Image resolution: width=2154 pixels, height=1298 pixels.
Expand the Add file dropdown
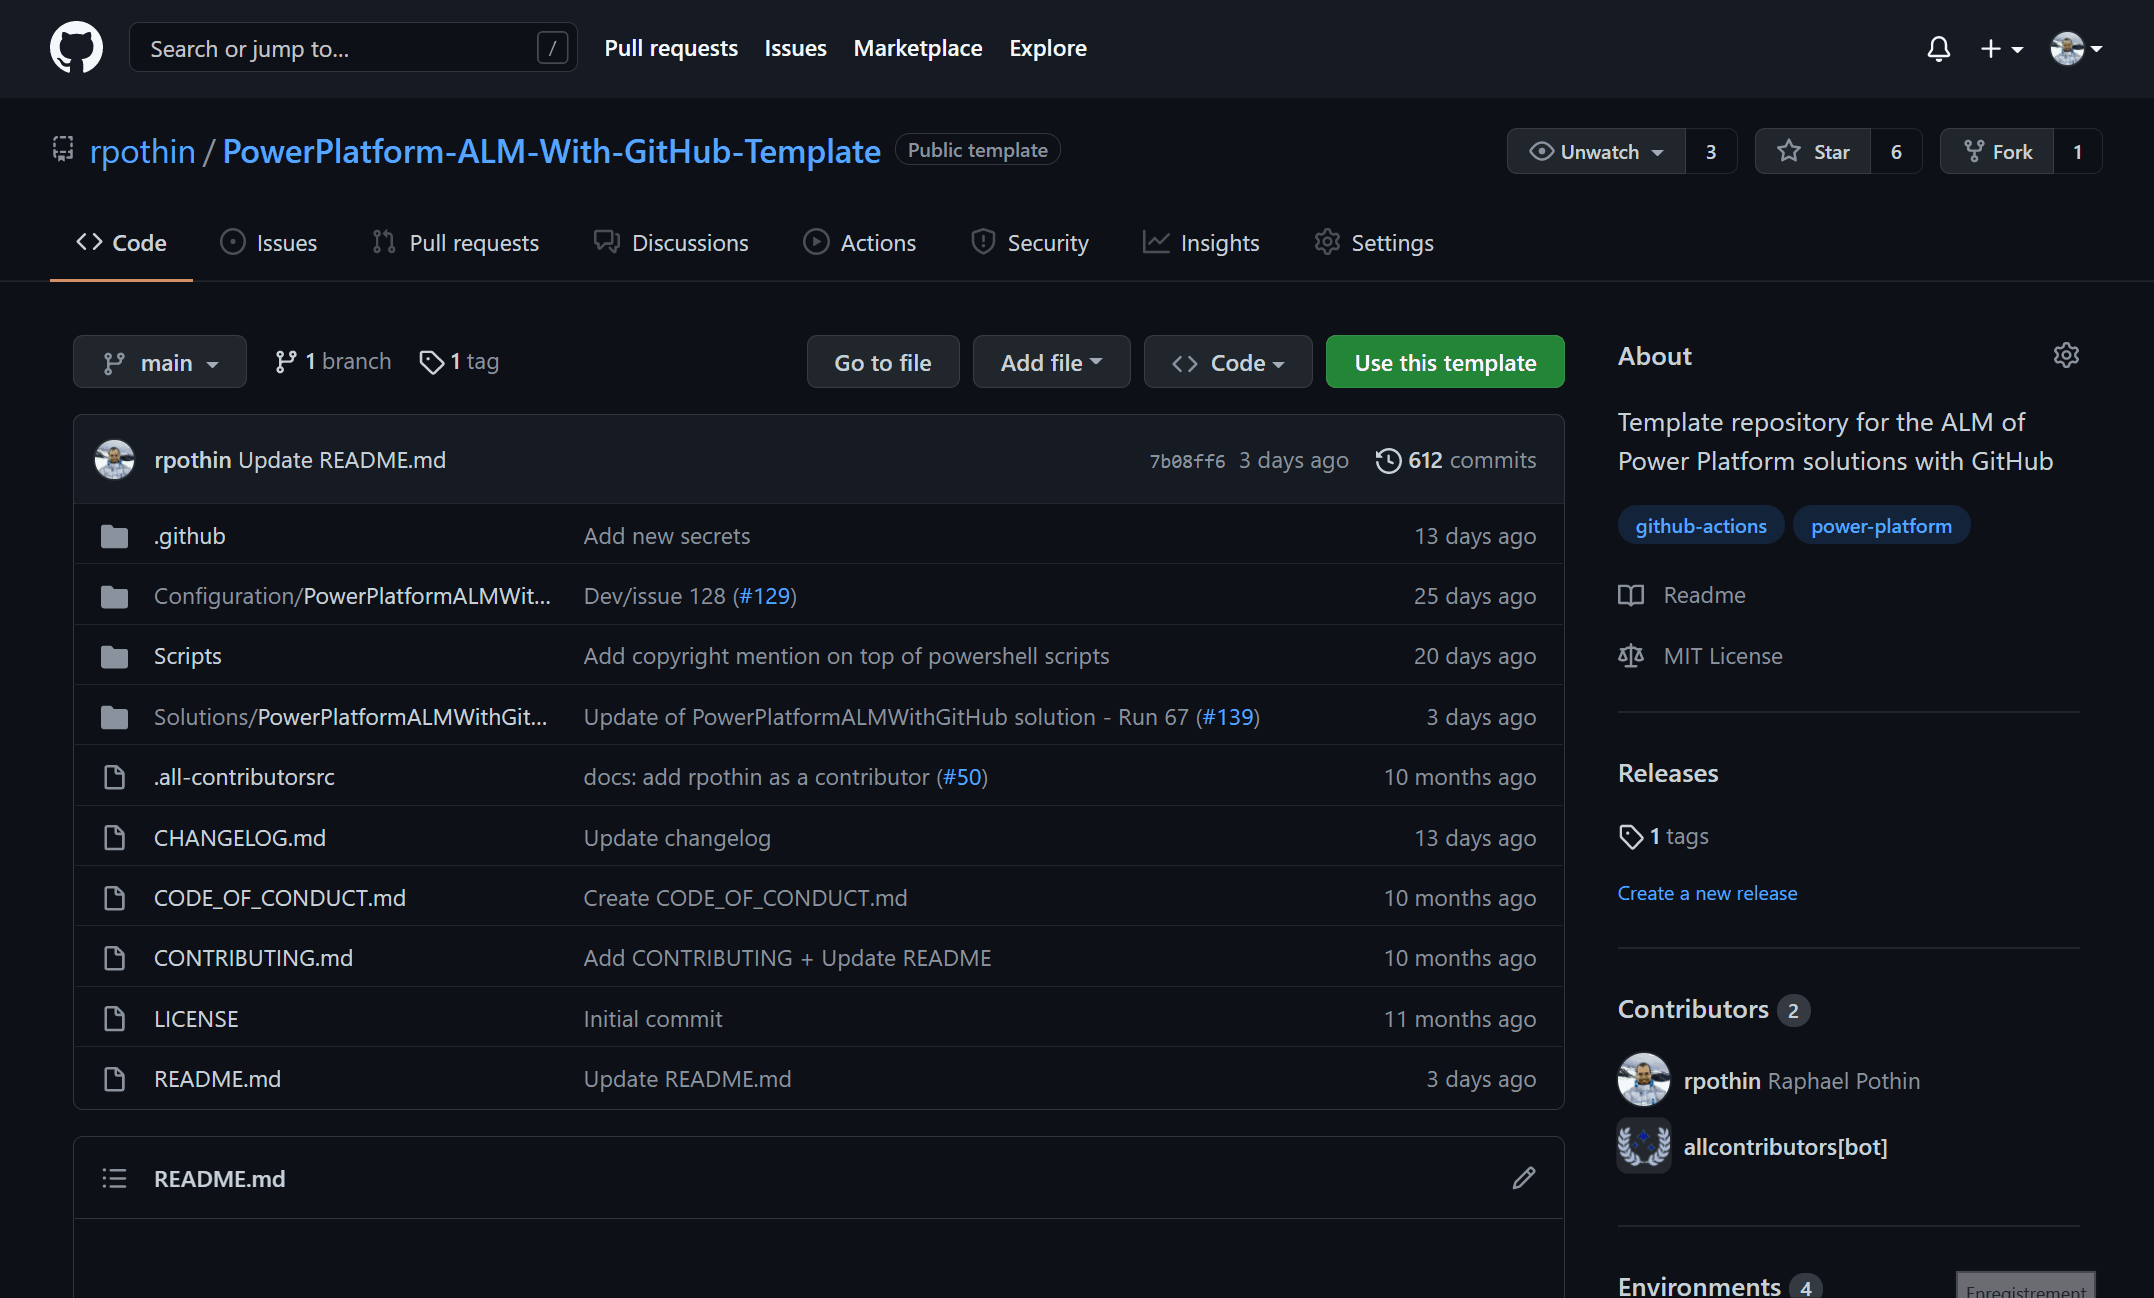coord(1051,361)
